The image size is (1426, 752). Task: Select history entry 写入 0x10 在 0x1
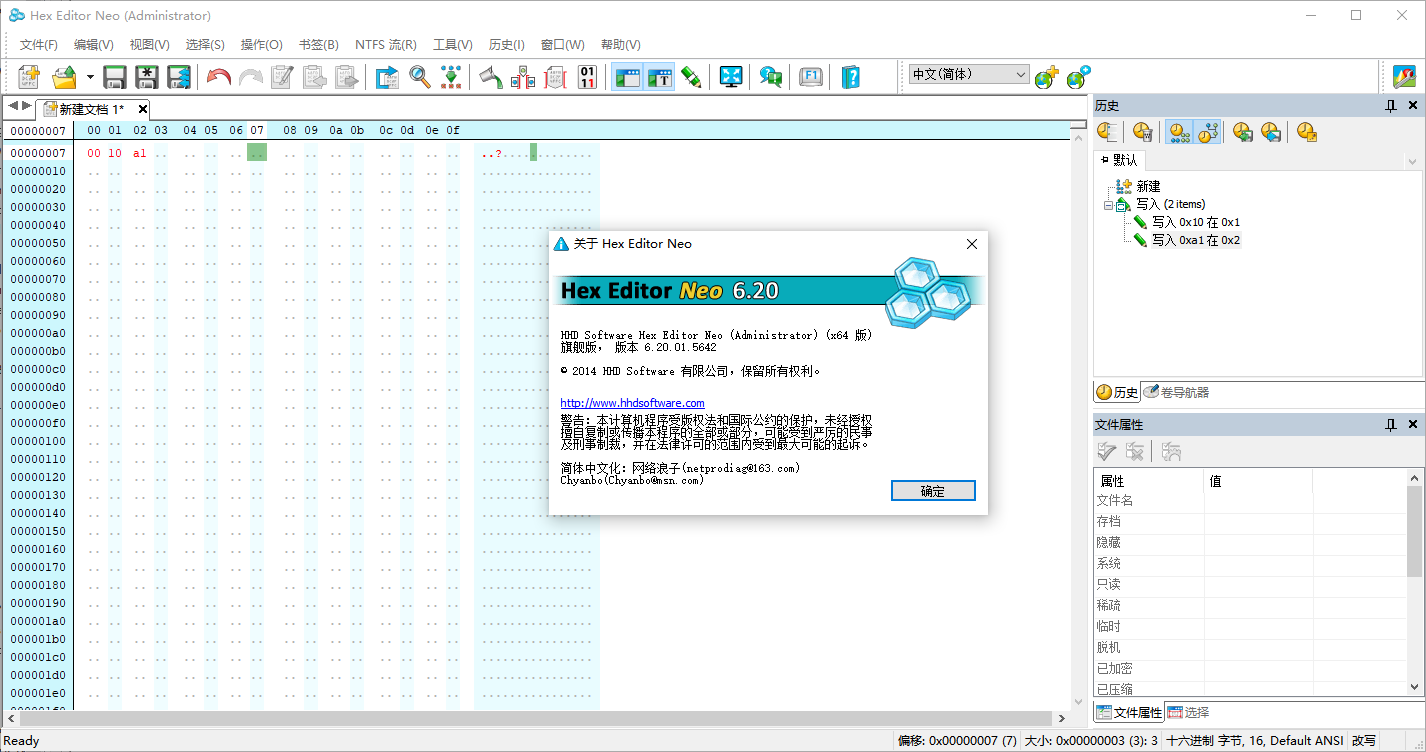coord(1195,222)
